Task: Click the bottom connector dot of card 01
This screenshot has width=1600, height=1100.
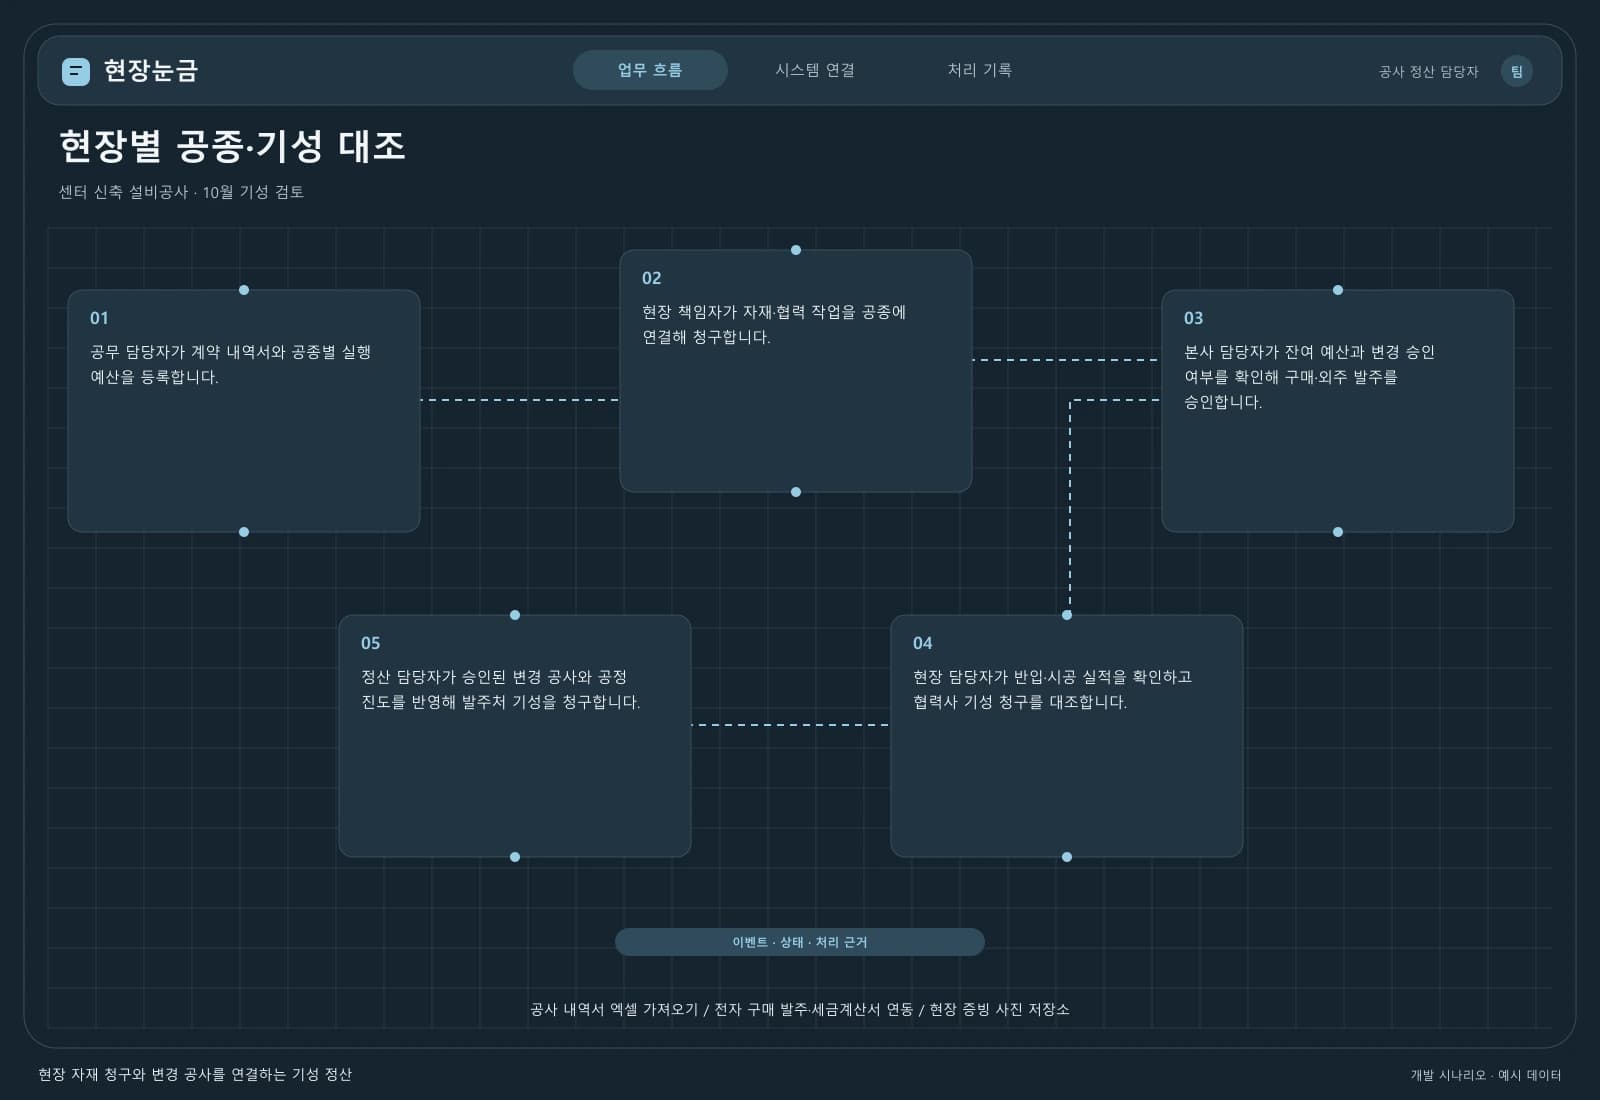Action: coord(244,532)
